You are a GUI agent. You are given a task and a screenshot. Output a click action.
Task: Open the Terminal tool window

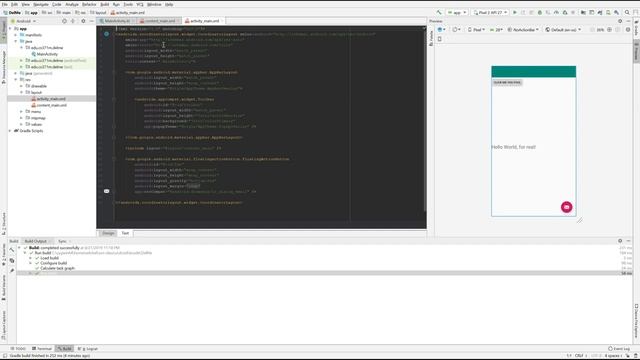click(42, 349)
